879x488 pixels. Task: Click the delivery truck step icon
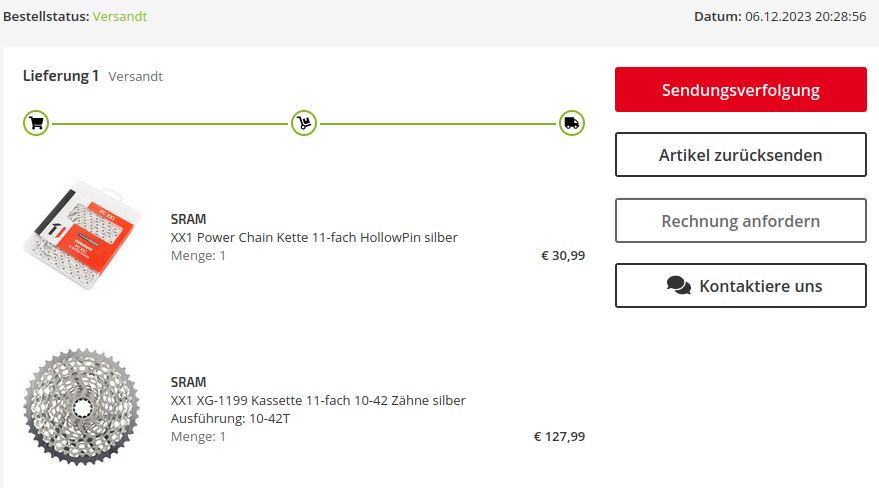point(572,124)
